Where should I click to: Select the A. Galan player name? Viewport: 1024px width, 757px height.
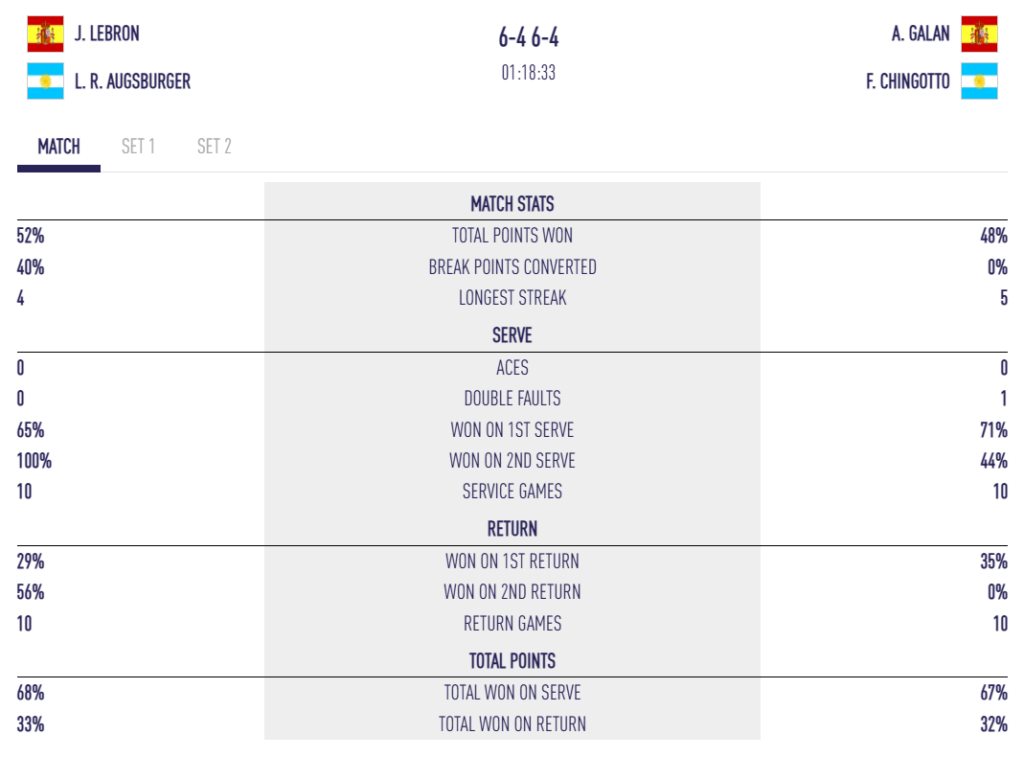coord(921,34)
